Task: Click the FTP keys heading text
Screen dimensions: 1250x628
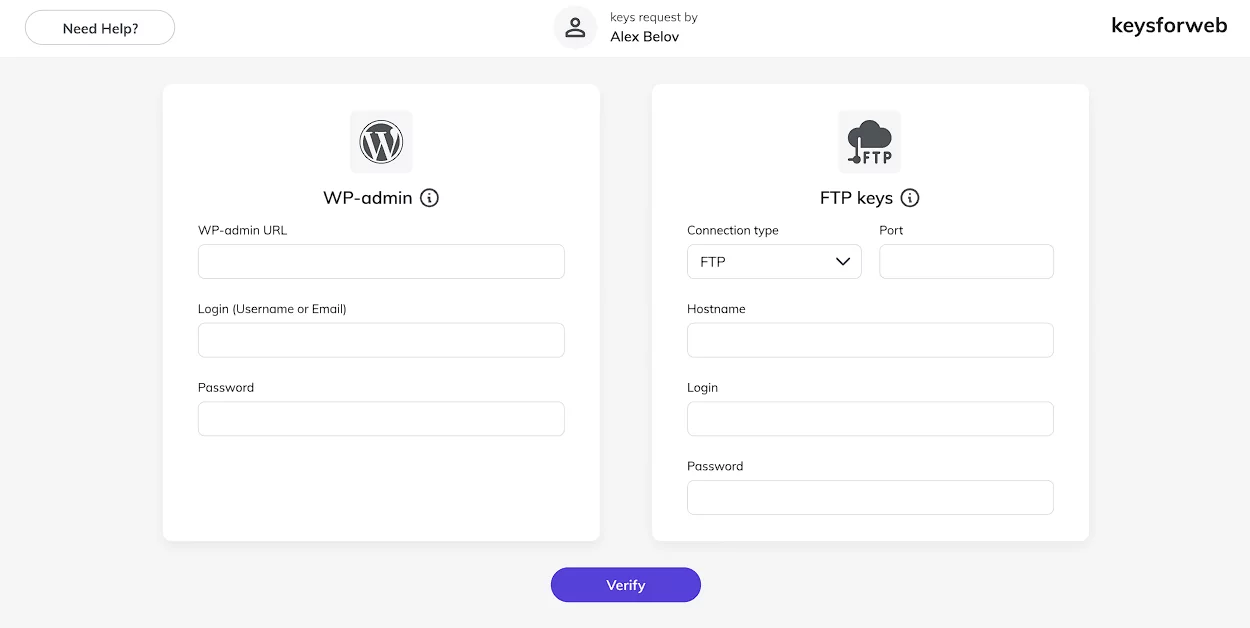Action: coord(856,198)
